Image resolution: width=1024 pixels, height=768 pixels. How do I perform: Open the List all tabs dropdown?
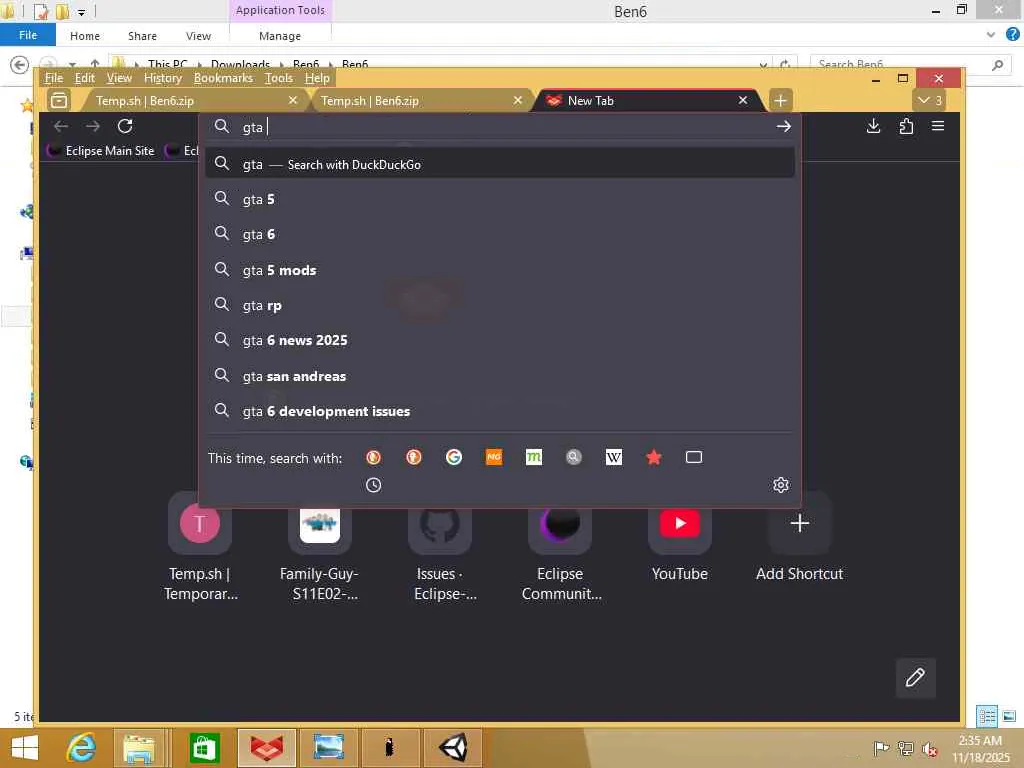pyautogui.click(x=929, y=101)
